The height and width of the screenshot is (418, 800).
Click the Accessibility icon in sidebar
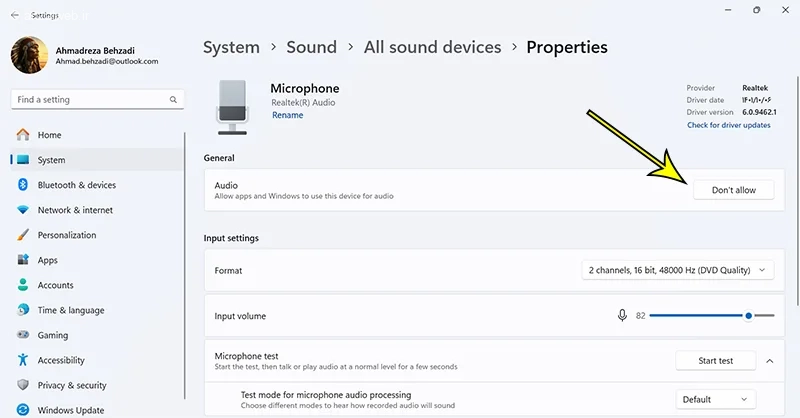tap(22, 360)
